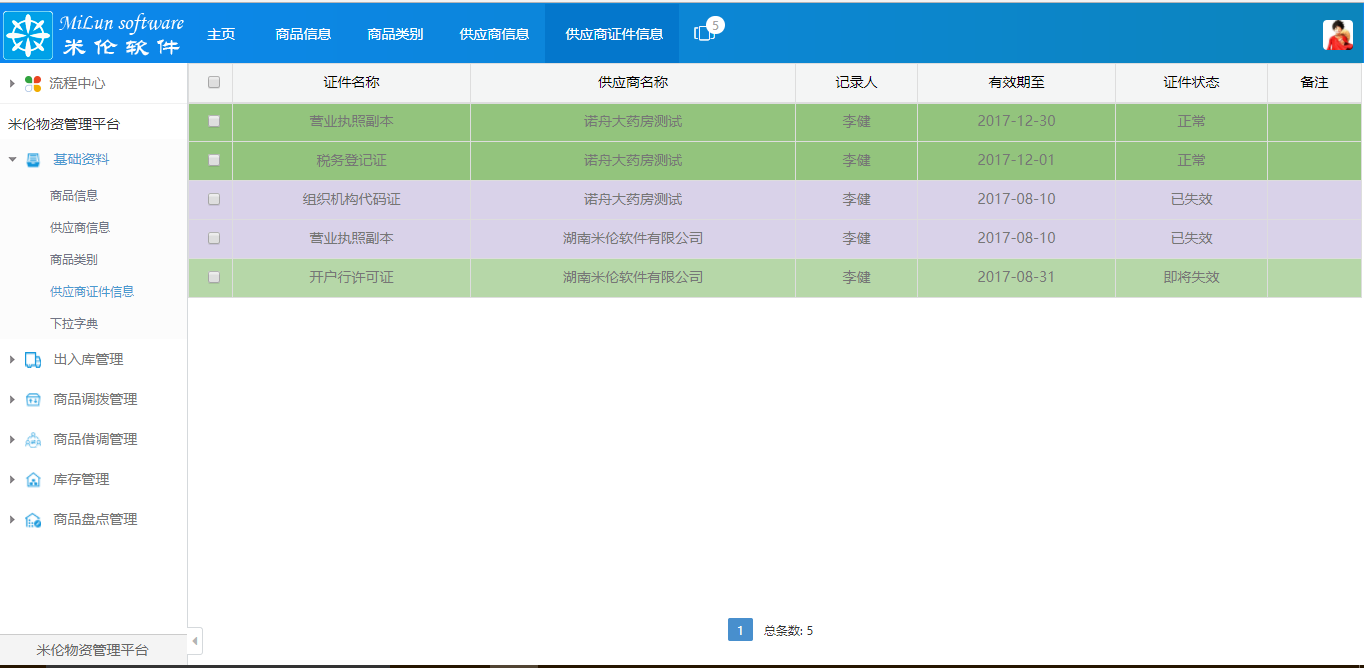Click the 商品借调管理 icon
Screen dimensions: 1364x668
[x=30, y=438]
